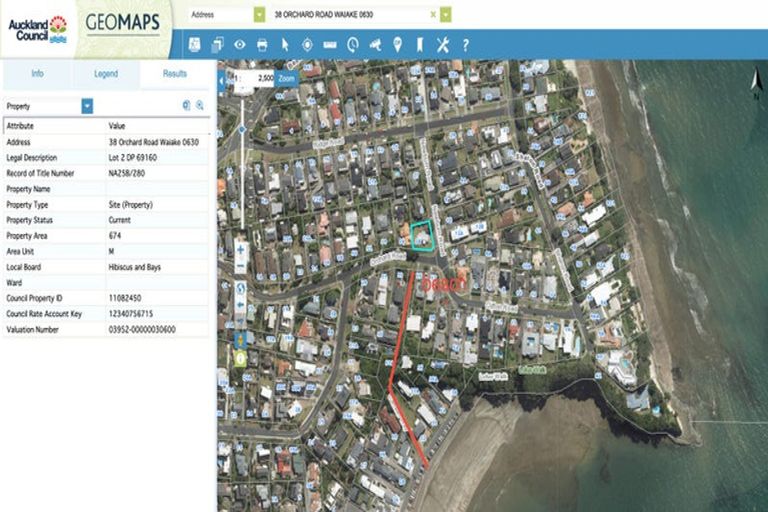Open the basemap chooser icon in toolbar
This screenshot has height=512, width=768.
click(194, 45)
